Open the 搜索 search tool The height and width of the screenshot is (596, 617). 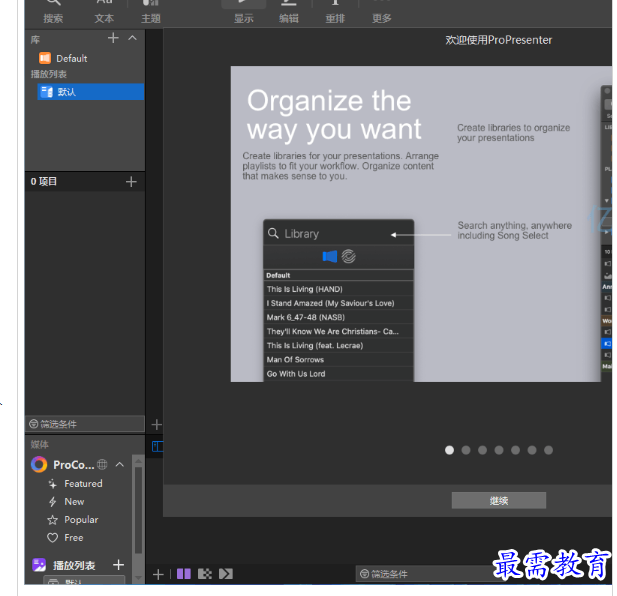click(53, 12)
